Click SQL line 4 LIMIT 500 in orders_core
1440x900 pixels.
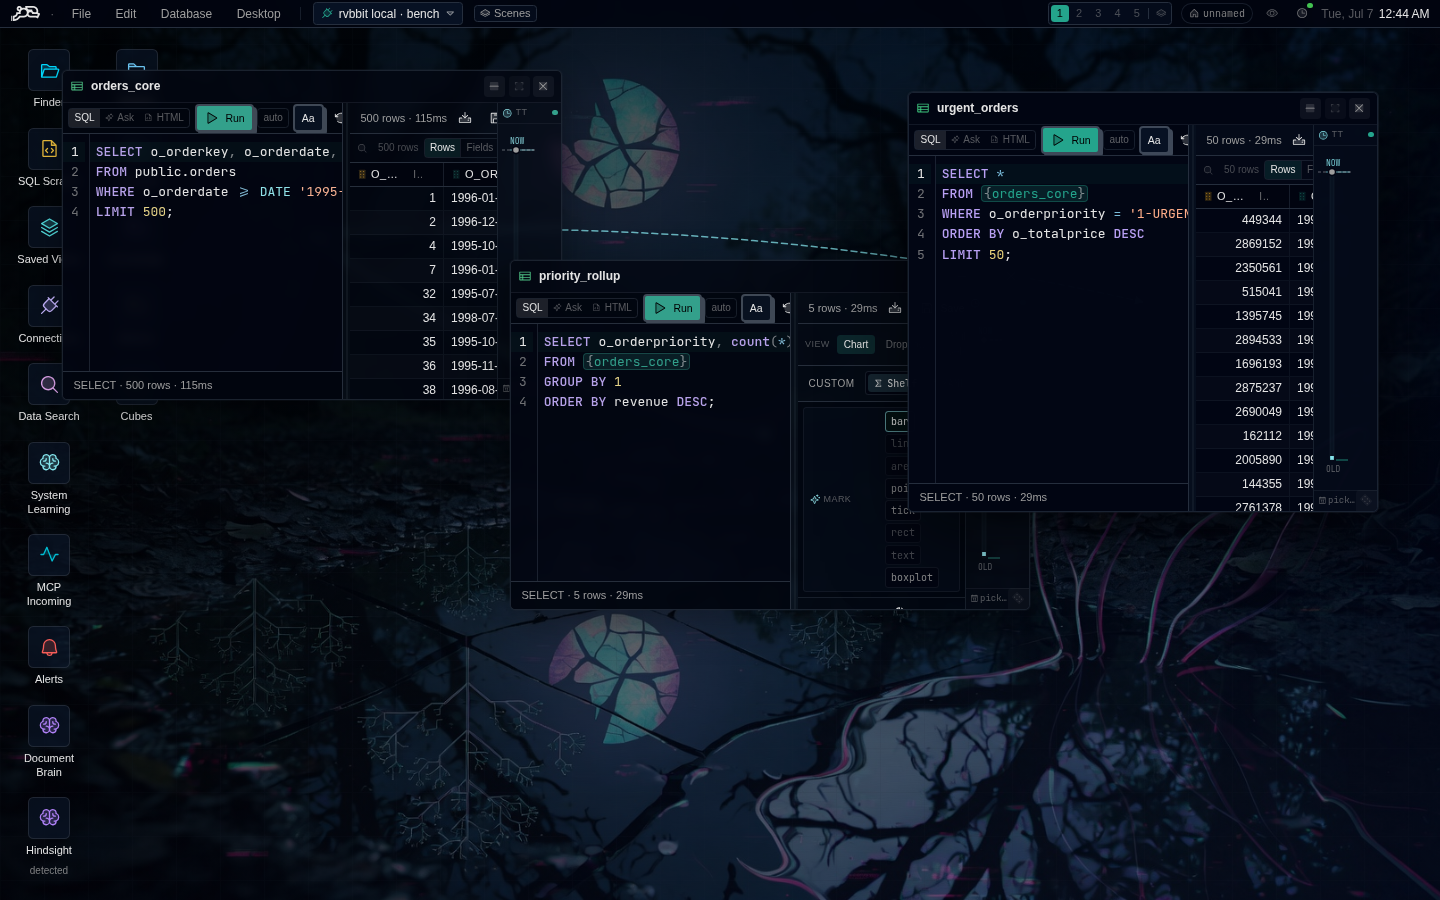pos(134,212)
